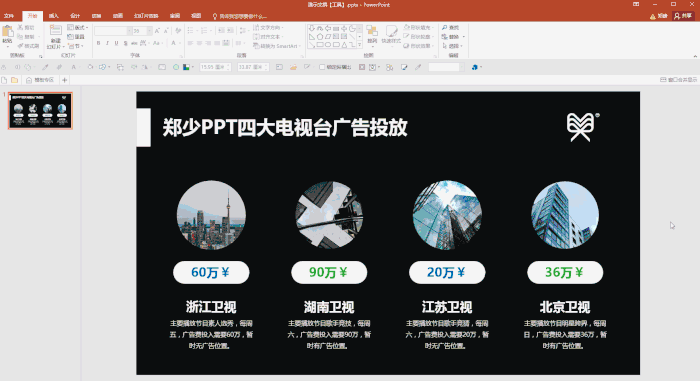
Task: Click the bullets list icon
Action: 192,30
